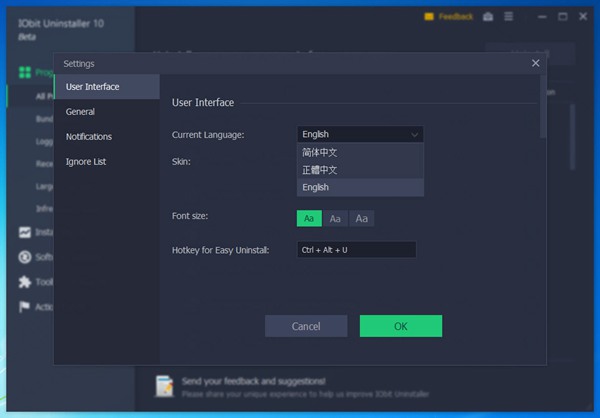Open the General settings tab
600x418 pixels.
[x=107, y=112]
